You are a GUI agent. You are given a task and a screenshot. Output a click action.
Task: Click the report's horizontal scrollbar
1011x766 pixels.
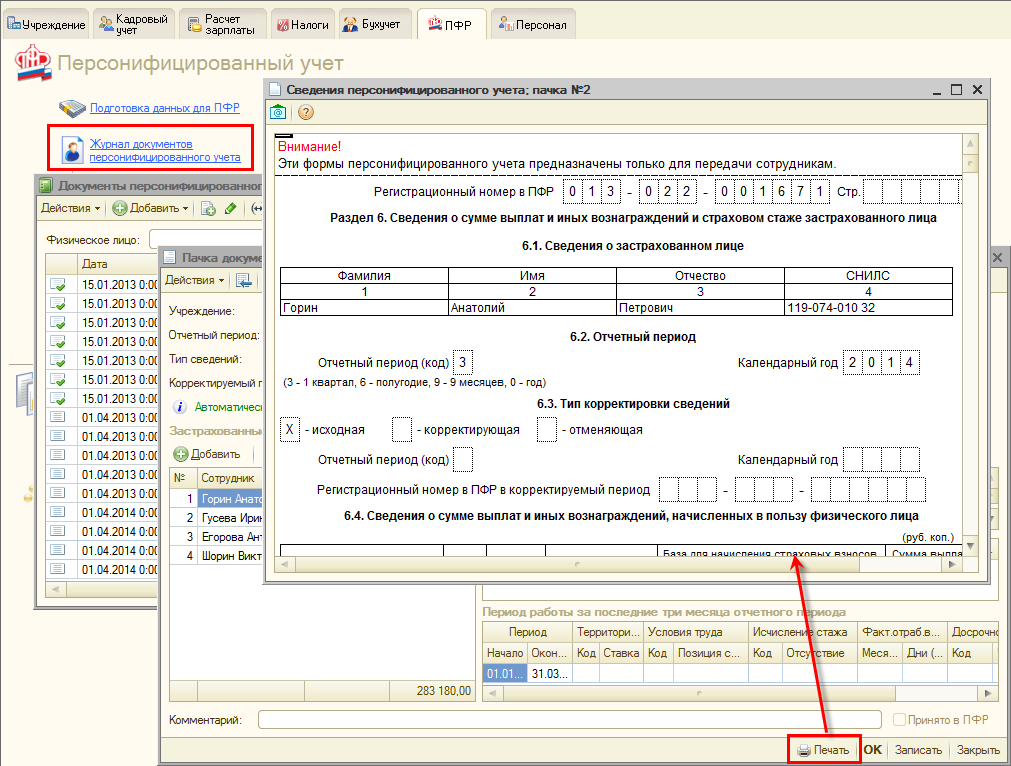point(575,565)
